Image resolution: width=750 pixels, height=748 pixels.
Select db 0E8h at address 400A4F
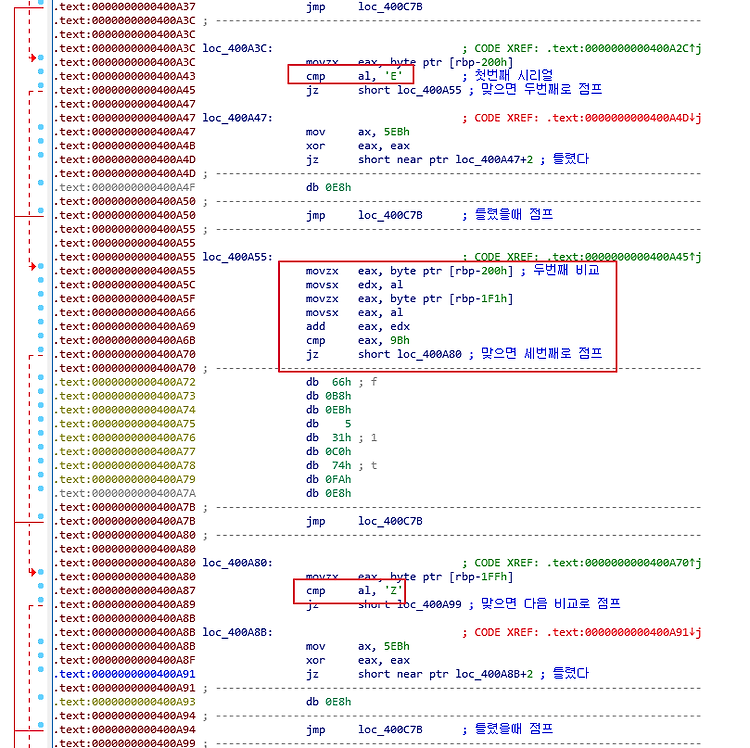(x=328, y=187)
